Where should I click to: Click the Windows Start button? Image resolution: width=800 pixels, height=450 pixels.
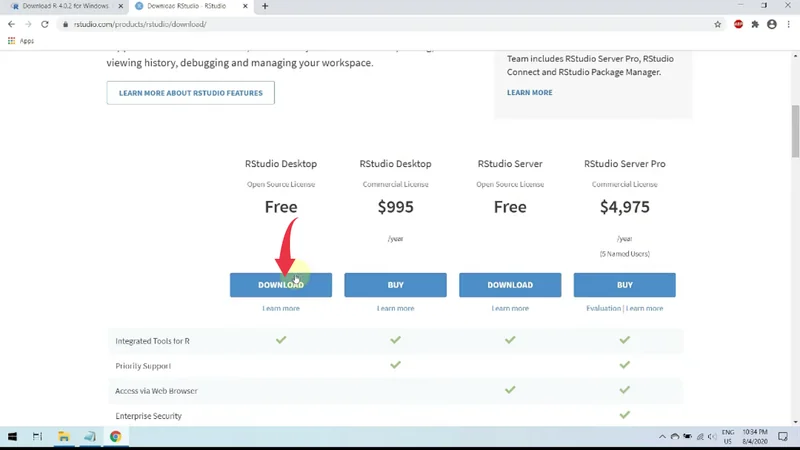coord(13,437)
